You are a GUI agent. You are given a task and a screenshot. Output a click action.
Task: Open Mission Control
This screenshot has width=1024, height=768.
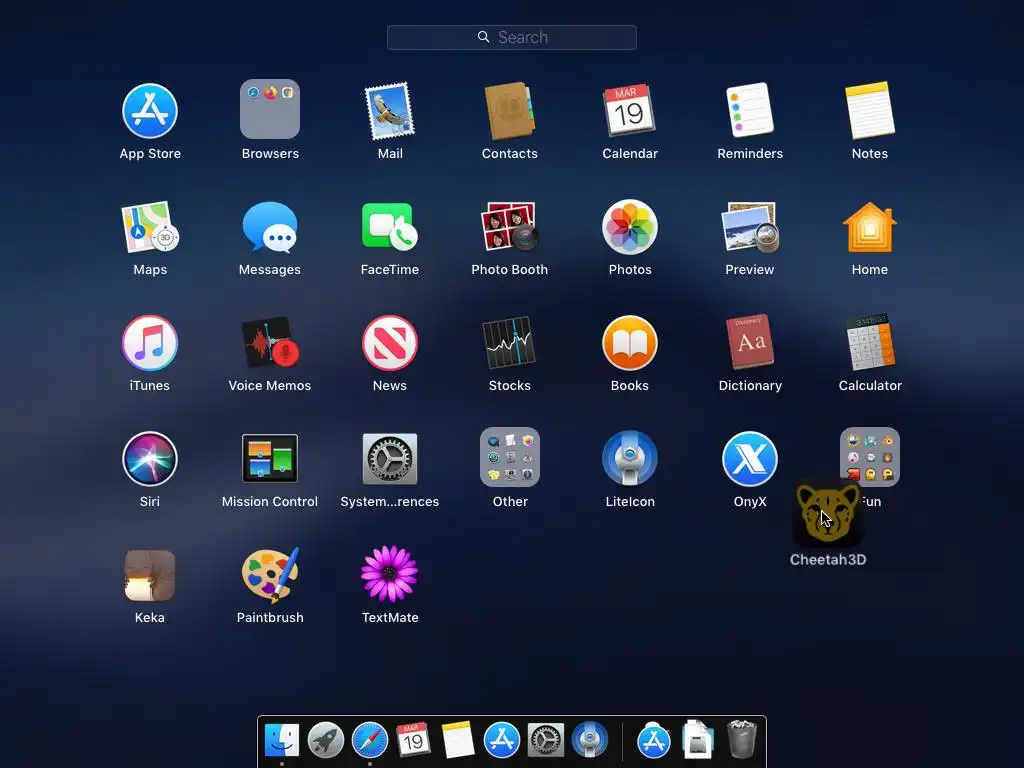tap(270, 458)
